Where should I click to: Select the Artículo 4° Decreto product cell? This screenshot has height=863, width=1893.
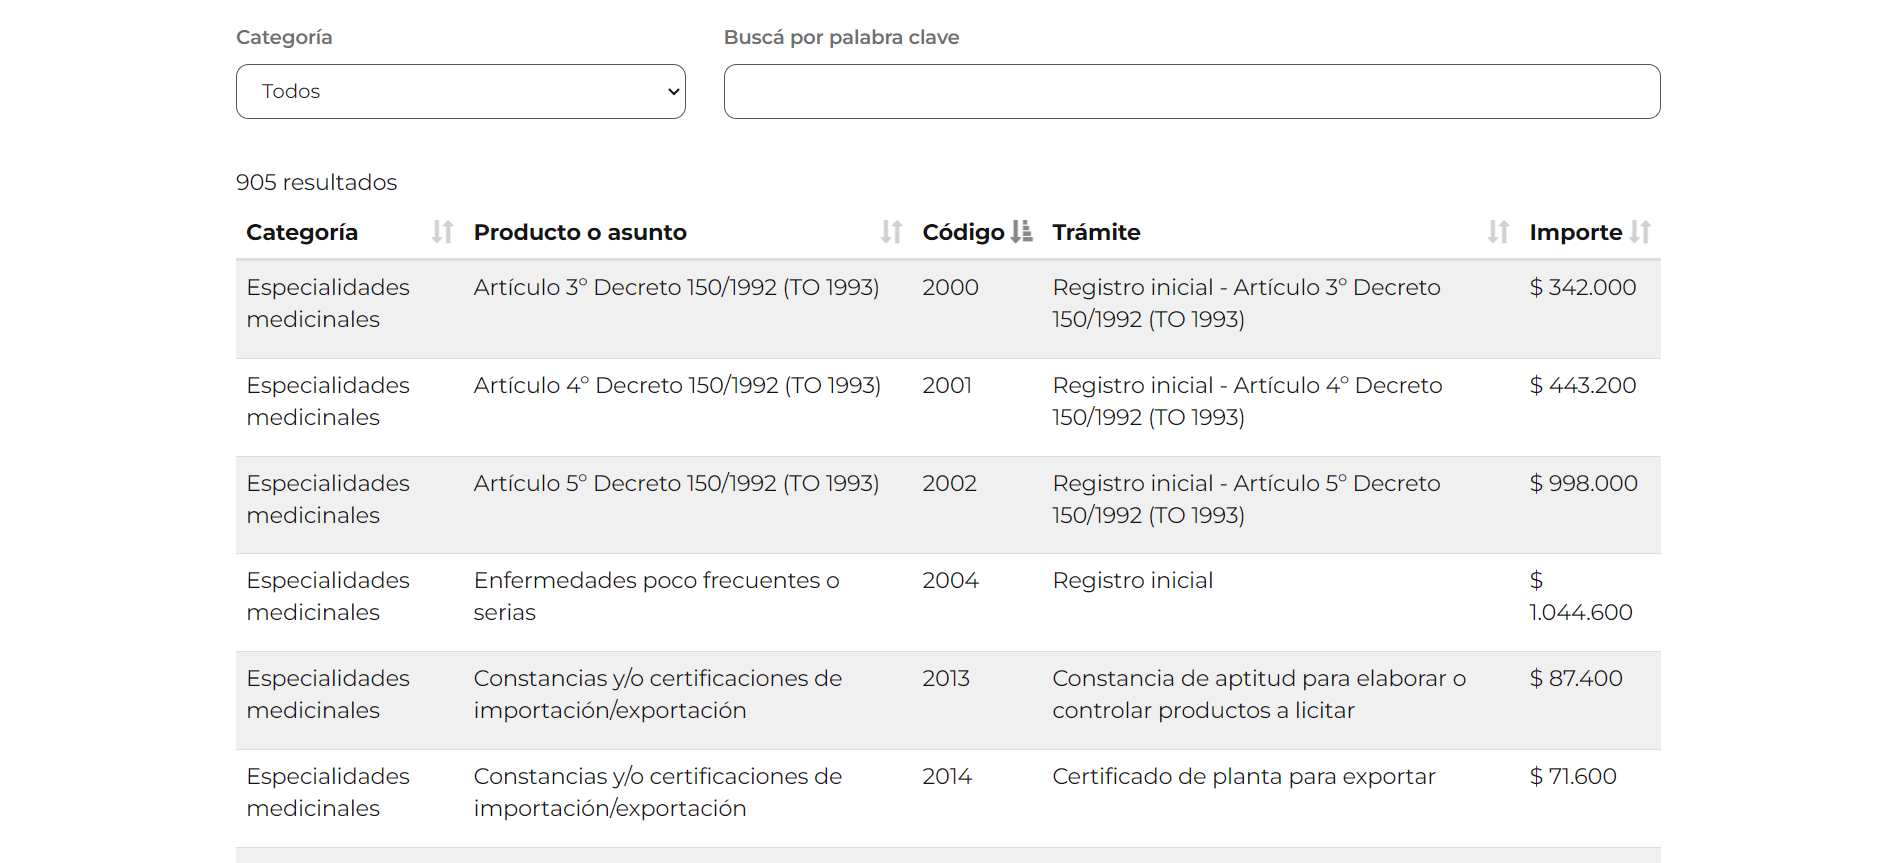tap(677, 386)
